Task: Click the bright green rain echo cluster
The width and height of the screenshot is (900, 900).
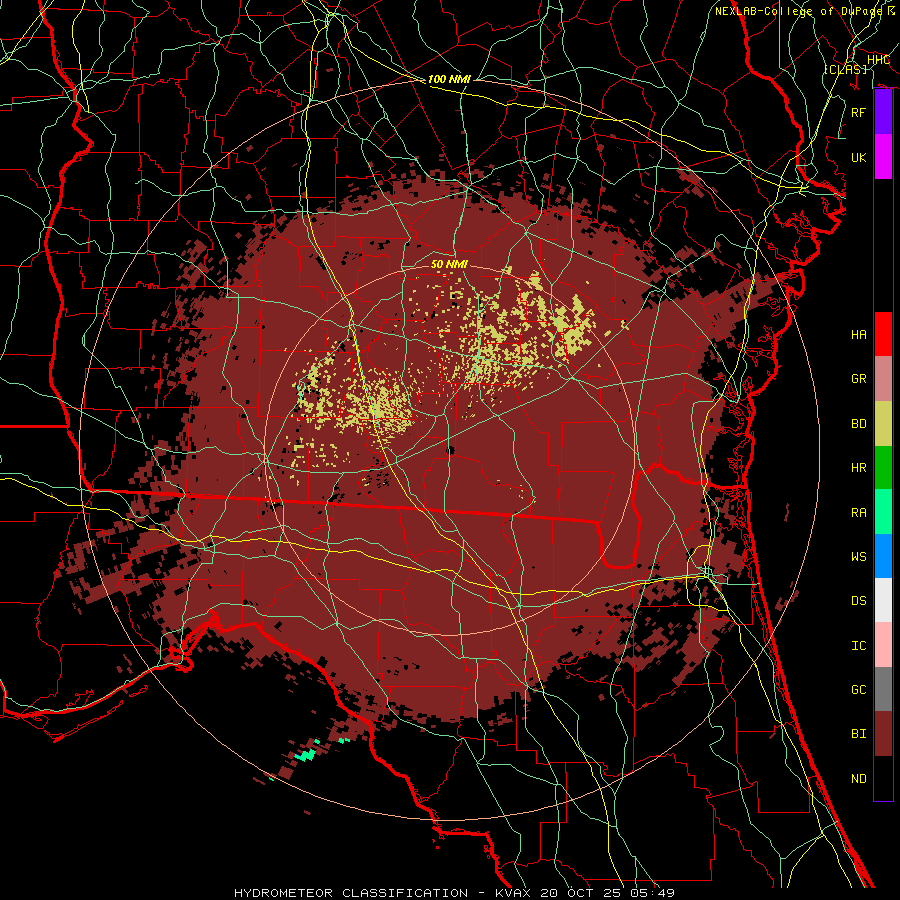Action: (307, 754)
